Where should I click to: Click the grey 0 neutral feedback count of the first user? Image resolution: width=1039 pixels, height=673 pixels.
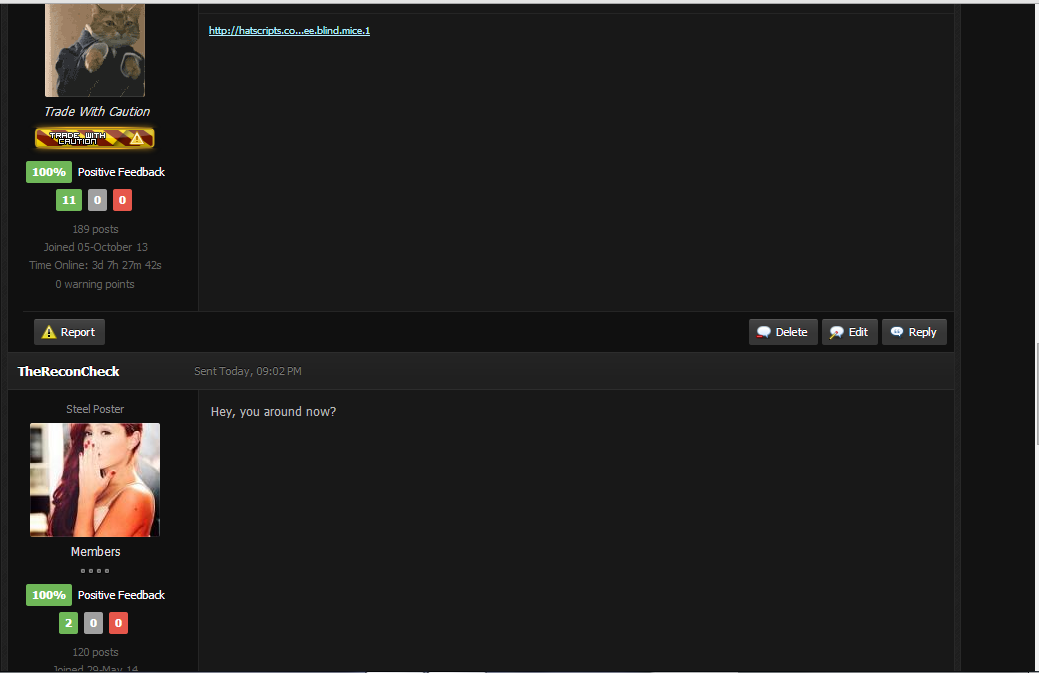tap(97, 200)
